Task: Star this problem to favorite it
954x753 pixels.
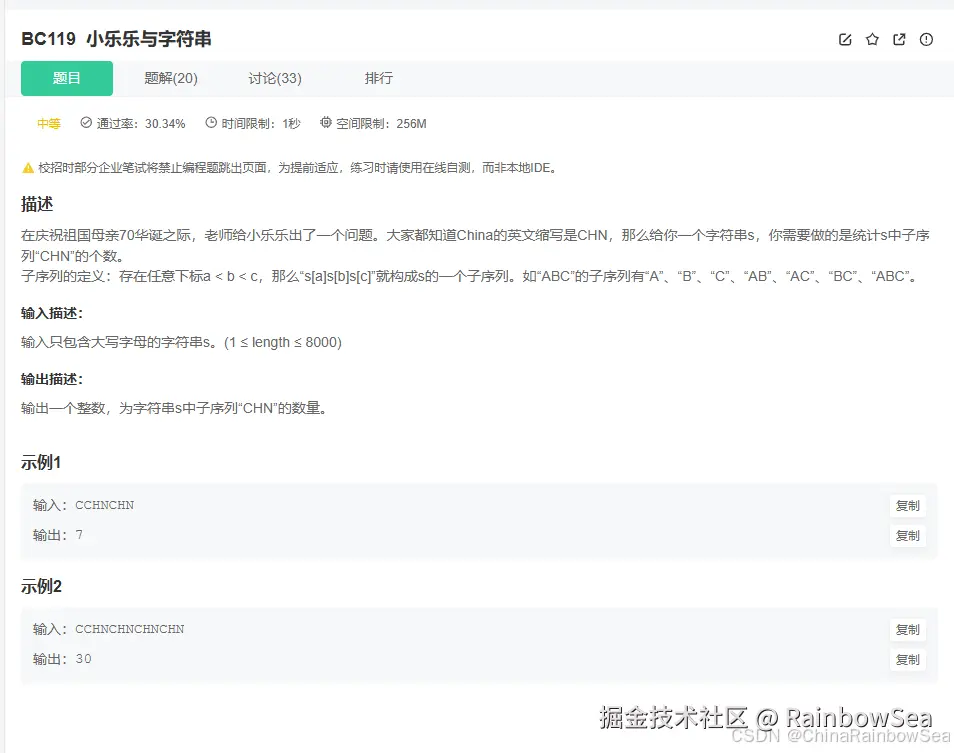Action: [872, 39]
